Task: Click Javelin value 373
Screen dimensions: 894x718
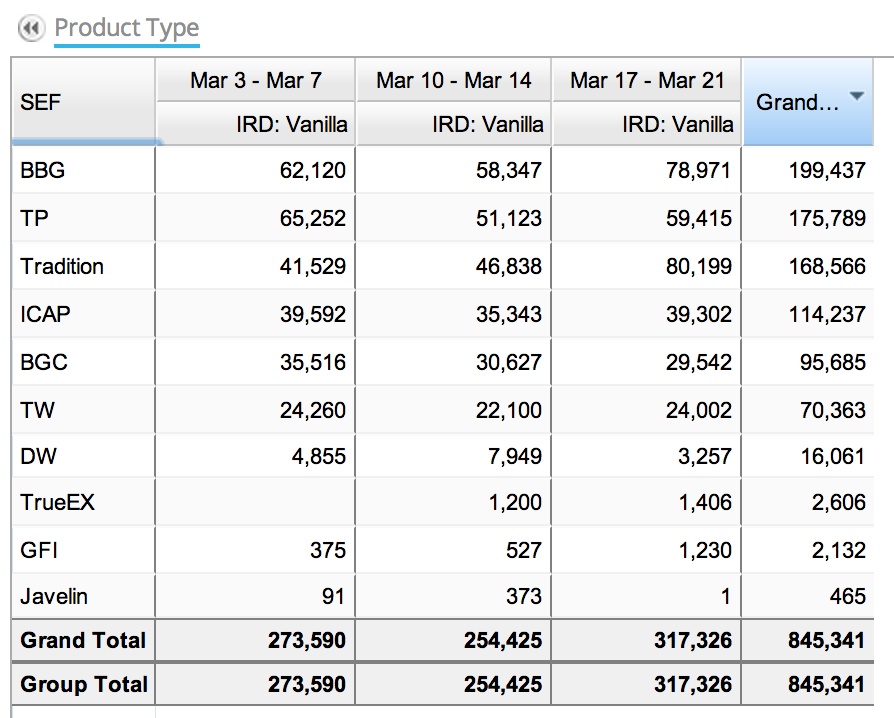Action: [x=524, y=597]
